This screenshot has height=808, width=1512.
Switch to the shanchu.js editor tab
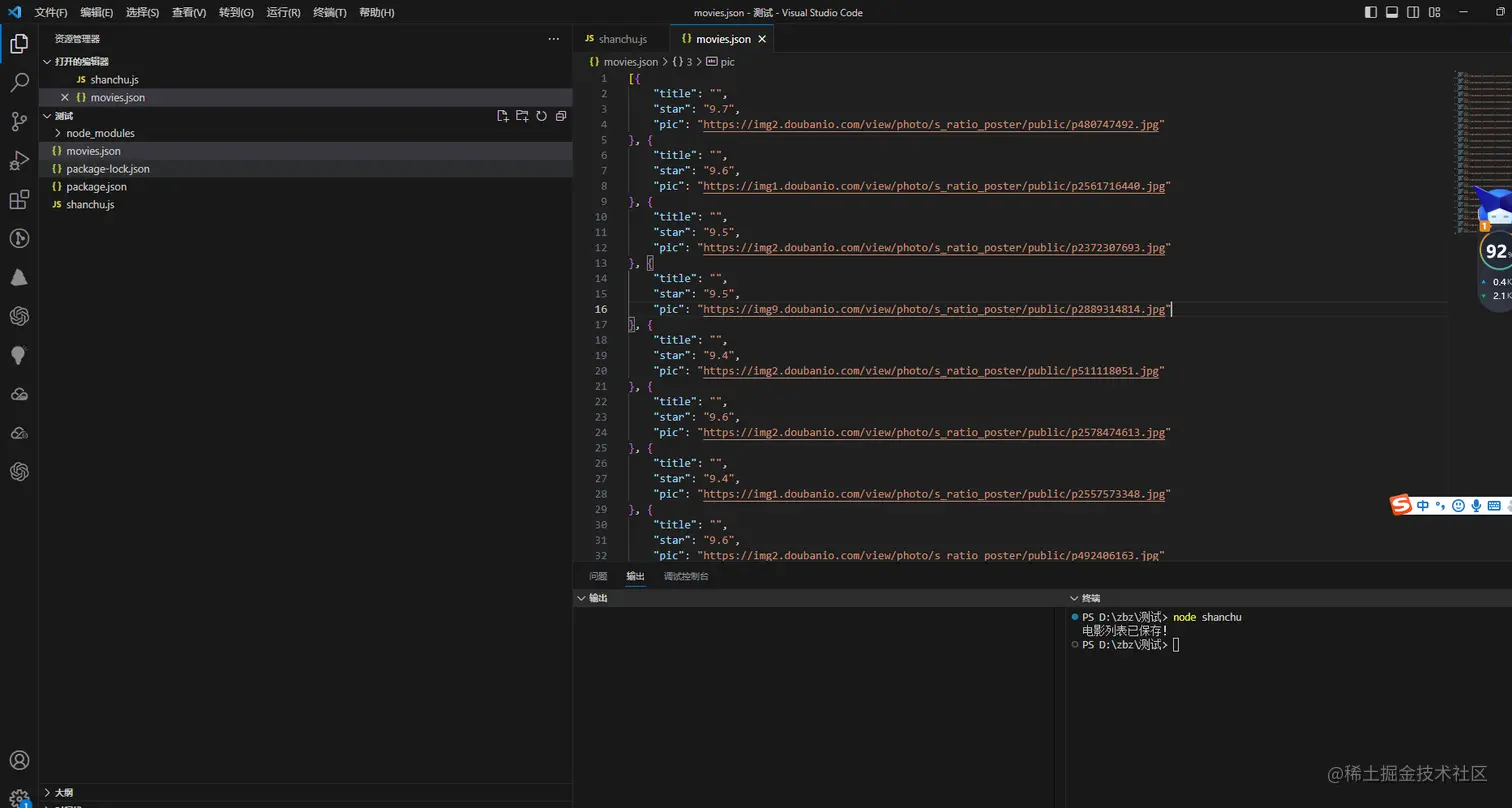[622, 39]
